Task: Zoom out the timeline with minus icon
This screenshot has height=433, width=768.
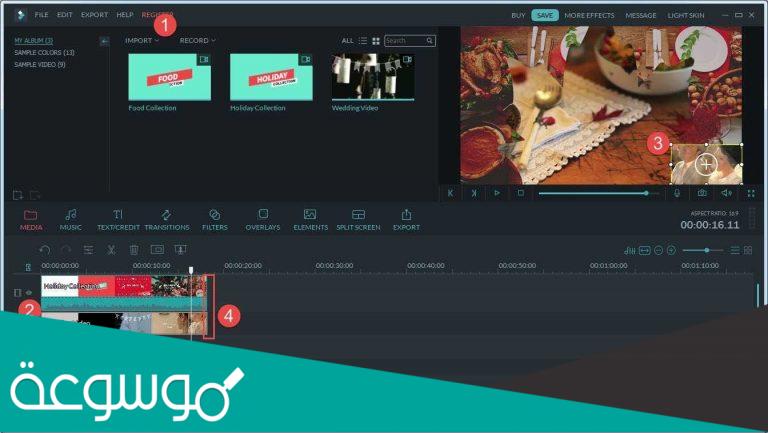Action: click(x=658, y=250)
